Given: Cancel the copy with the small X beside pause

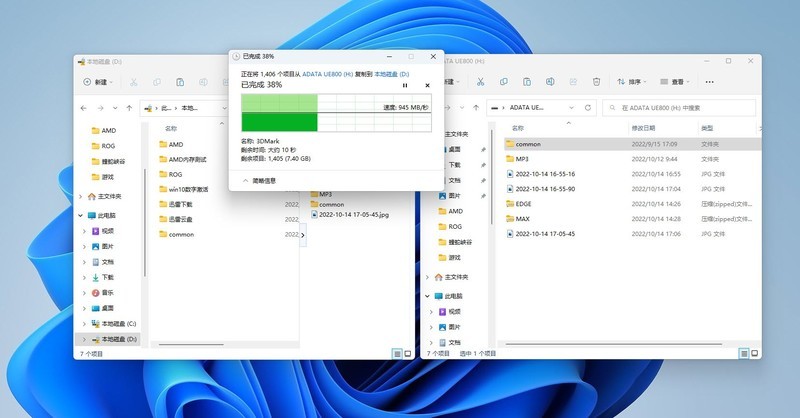Looking at the screenshot, I should (x=428, y=85).
